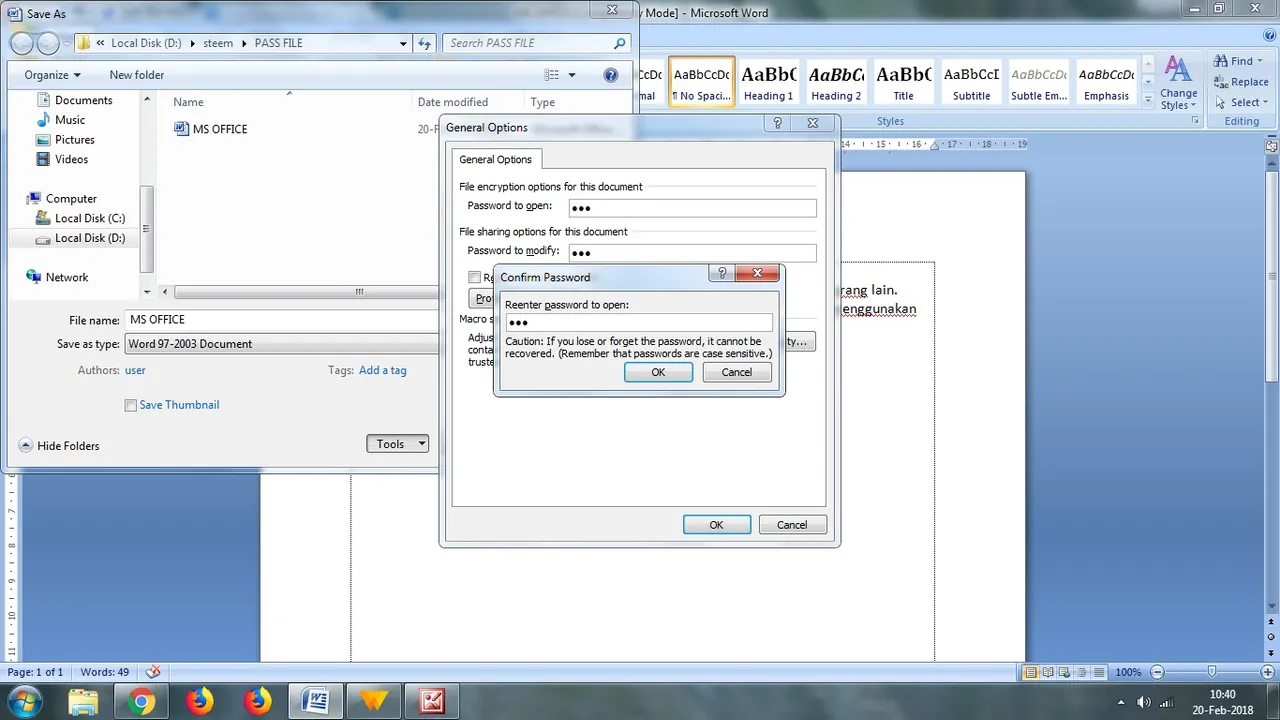
Task: Open help in the Confirm Password dialog
Action: (722, 273)
